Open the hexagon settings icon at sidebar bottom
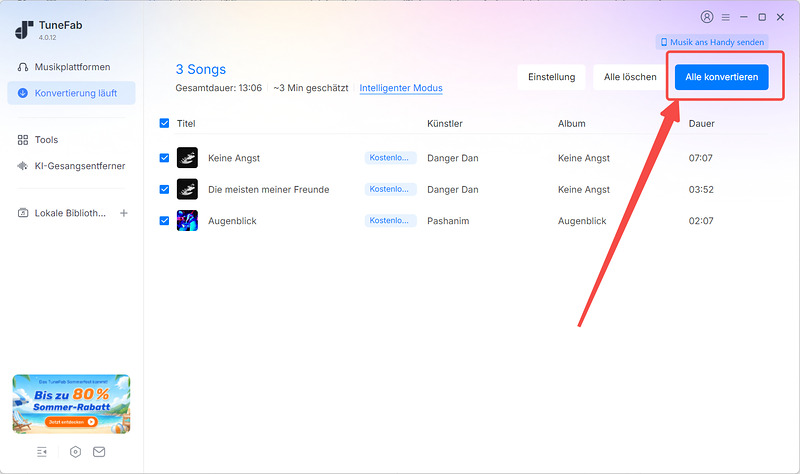This screenshot has width=800, height=474. pyautogui.click(x=76, y=452)
